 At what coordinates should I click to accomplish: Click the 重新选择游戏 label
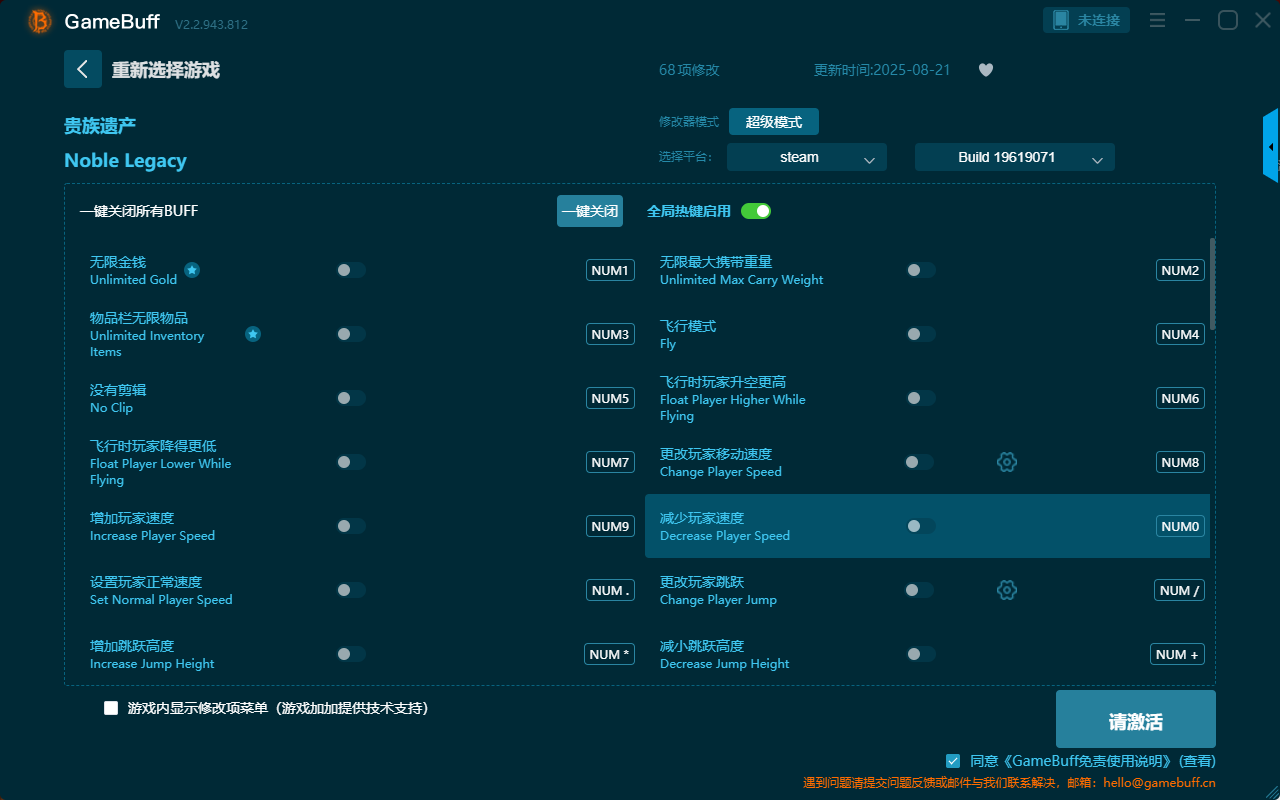pyautogui.click(x=166, y=70)
